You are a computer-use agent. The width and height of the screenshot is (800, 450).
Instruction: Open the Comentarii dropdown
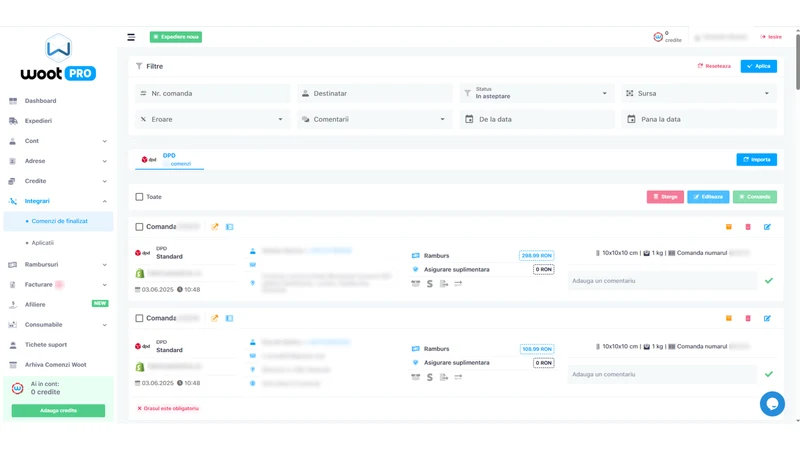coord(374,119)
